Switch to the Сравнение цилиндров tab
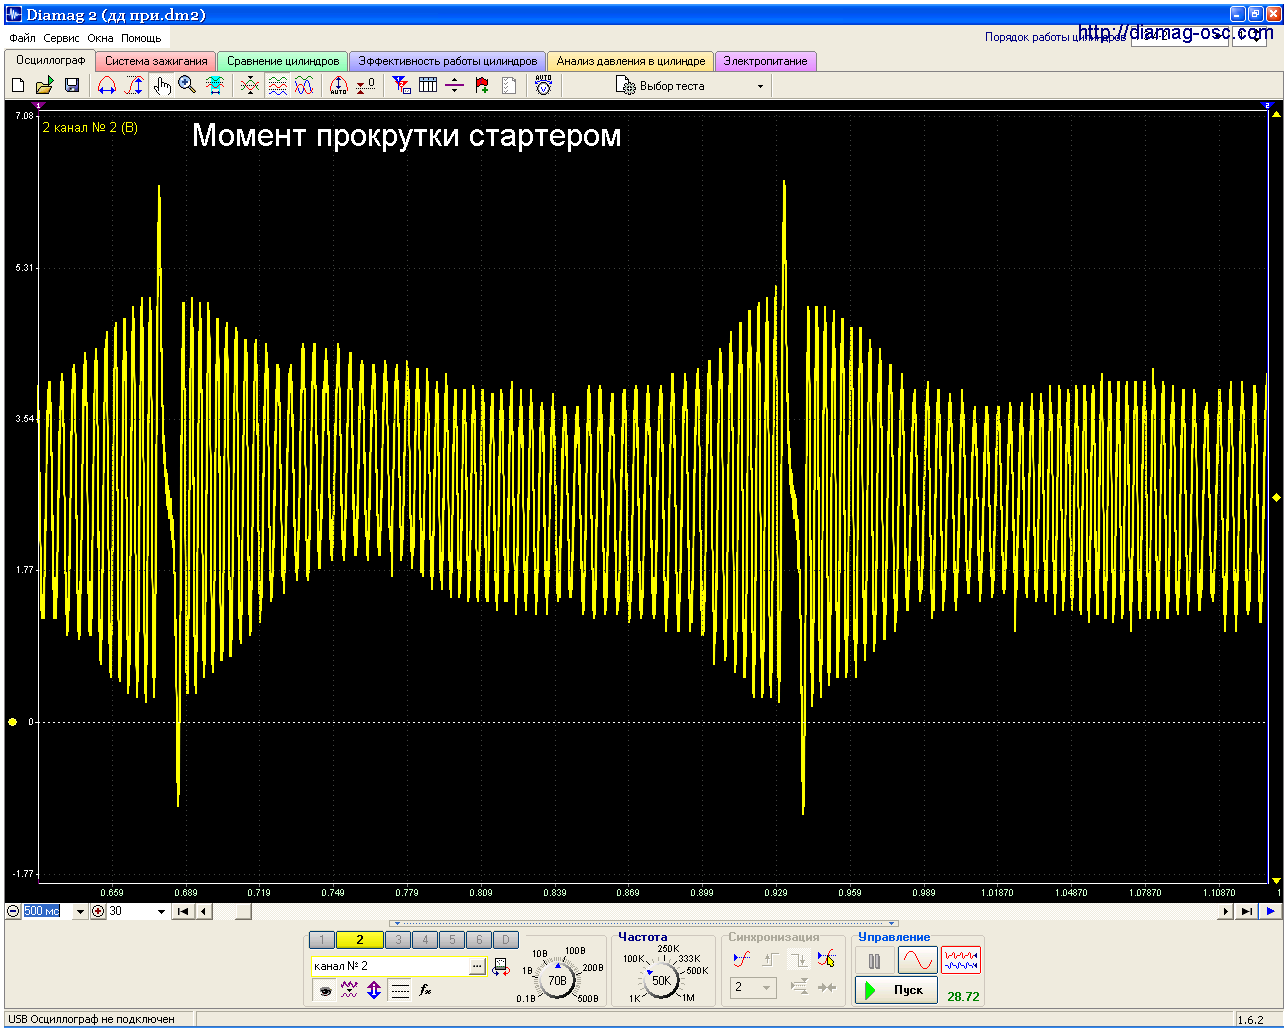Screen dimensions: 1288x1032 283,61
